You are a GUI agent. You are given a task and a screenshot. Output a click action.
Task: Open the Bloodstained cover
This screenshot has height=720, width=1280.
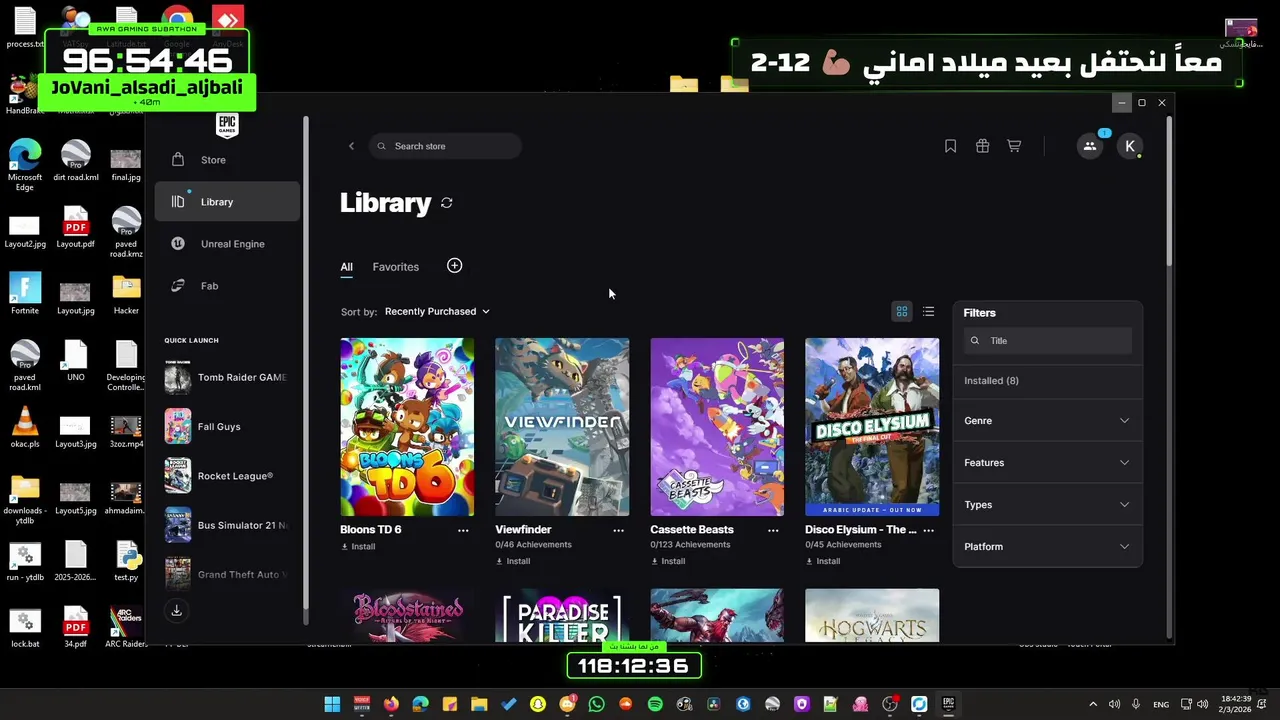[x=407, y=615]
